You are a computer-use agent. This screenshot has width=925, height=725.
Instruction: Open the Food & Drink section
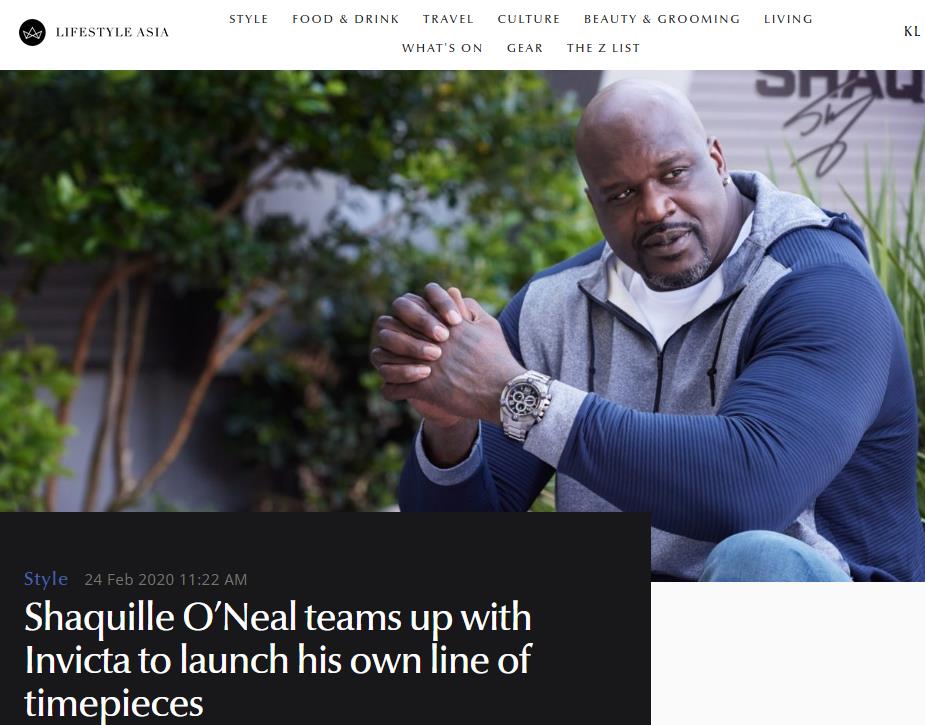point(346,19)
